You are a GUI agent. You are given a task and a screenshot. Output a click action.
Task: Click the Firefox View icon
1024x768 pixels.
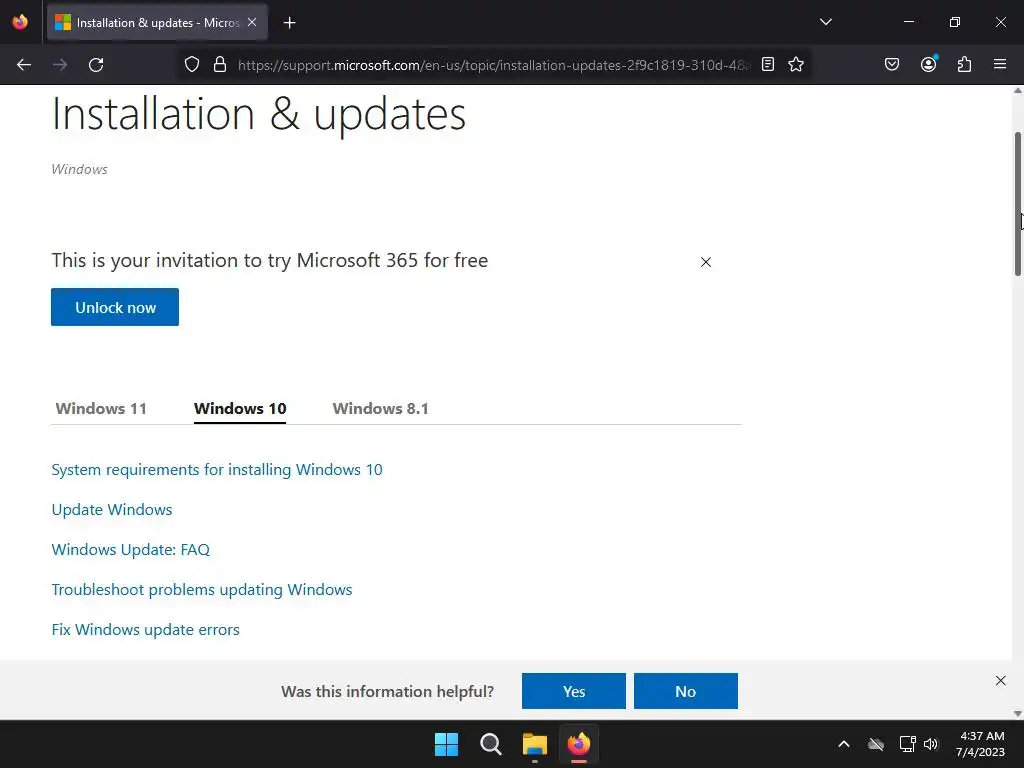pos(20,22)
